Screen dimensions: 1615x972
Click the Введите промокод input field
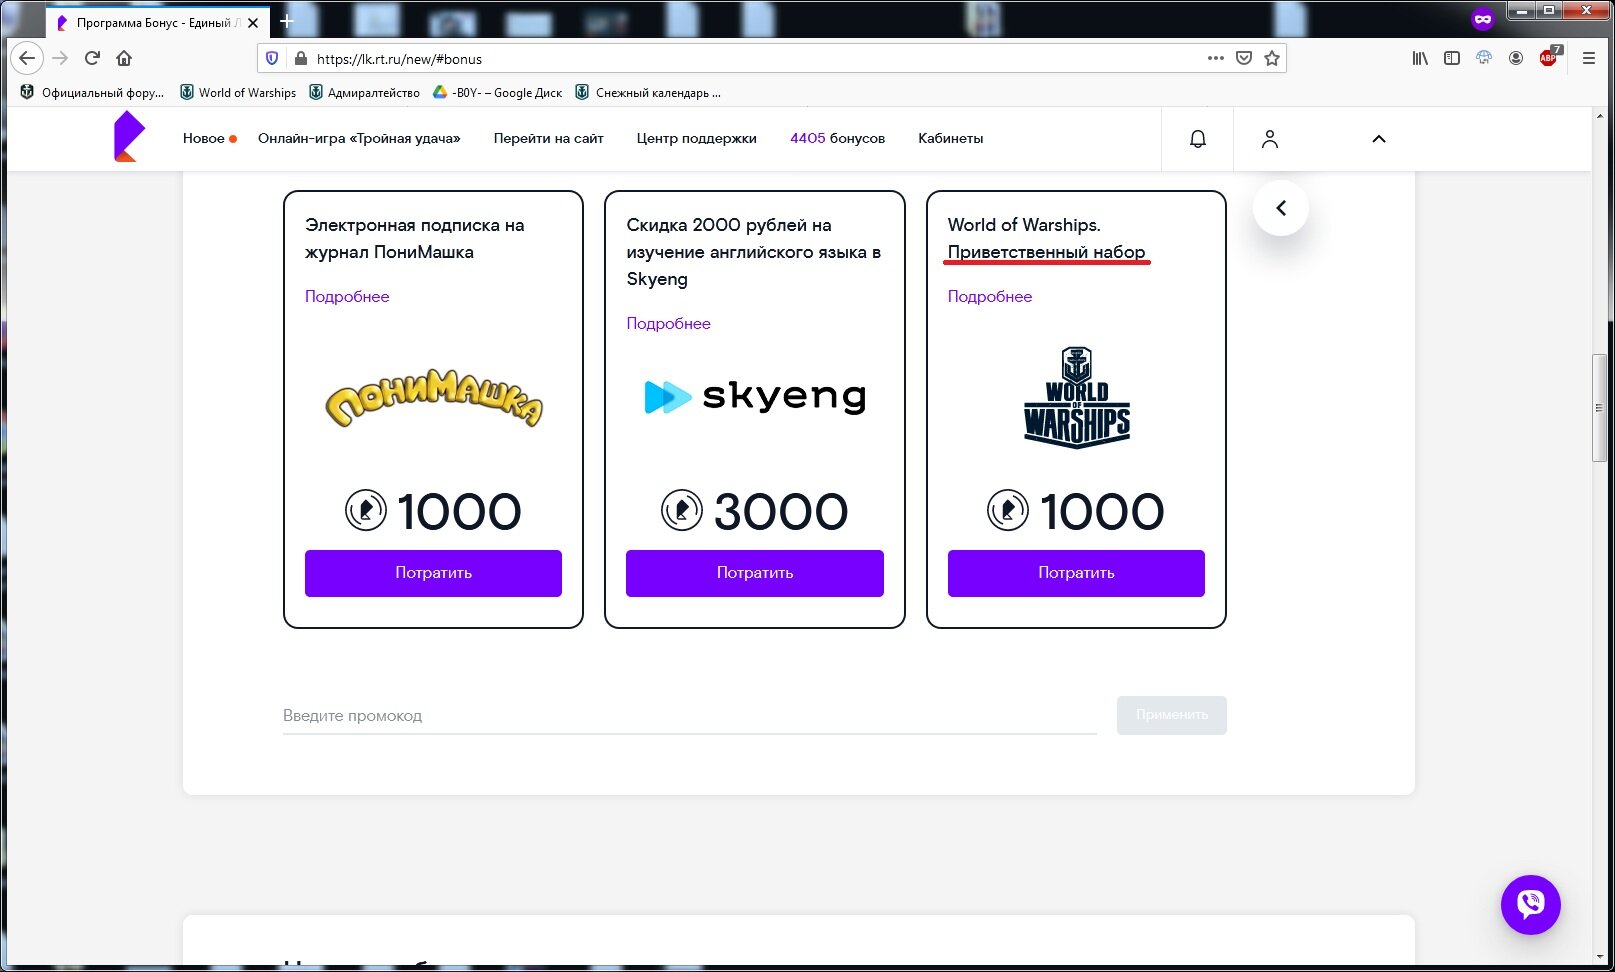690,716
